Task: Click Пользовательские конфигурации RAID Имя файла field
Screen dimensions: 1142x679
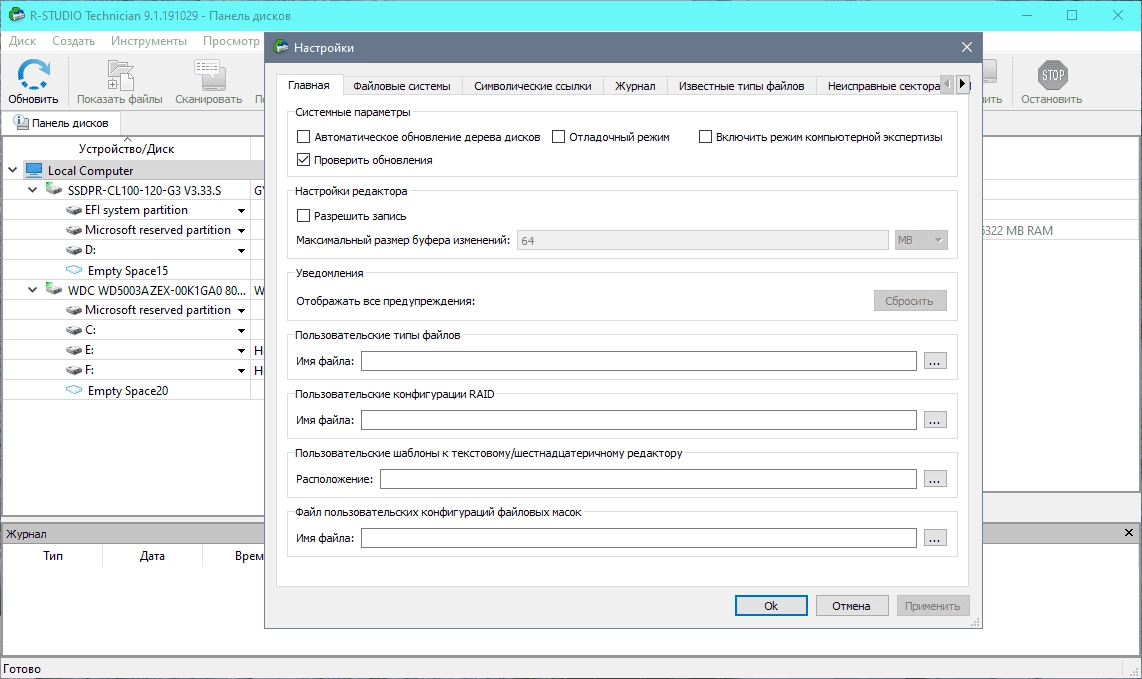Action: (x=639, y=420)
